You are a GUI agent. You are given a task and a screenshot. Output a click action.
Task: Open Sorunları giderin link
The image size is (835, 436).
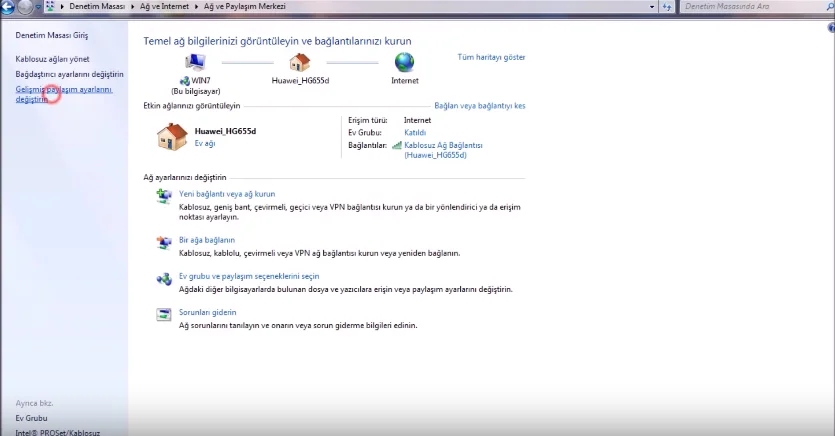pos(208,312)
